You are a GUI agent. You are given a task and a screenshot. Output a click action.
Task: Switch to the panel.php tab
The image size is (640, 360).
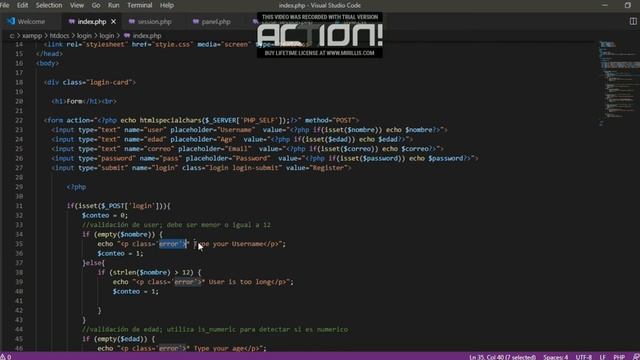pyautogui.click(x=216, y=22)
